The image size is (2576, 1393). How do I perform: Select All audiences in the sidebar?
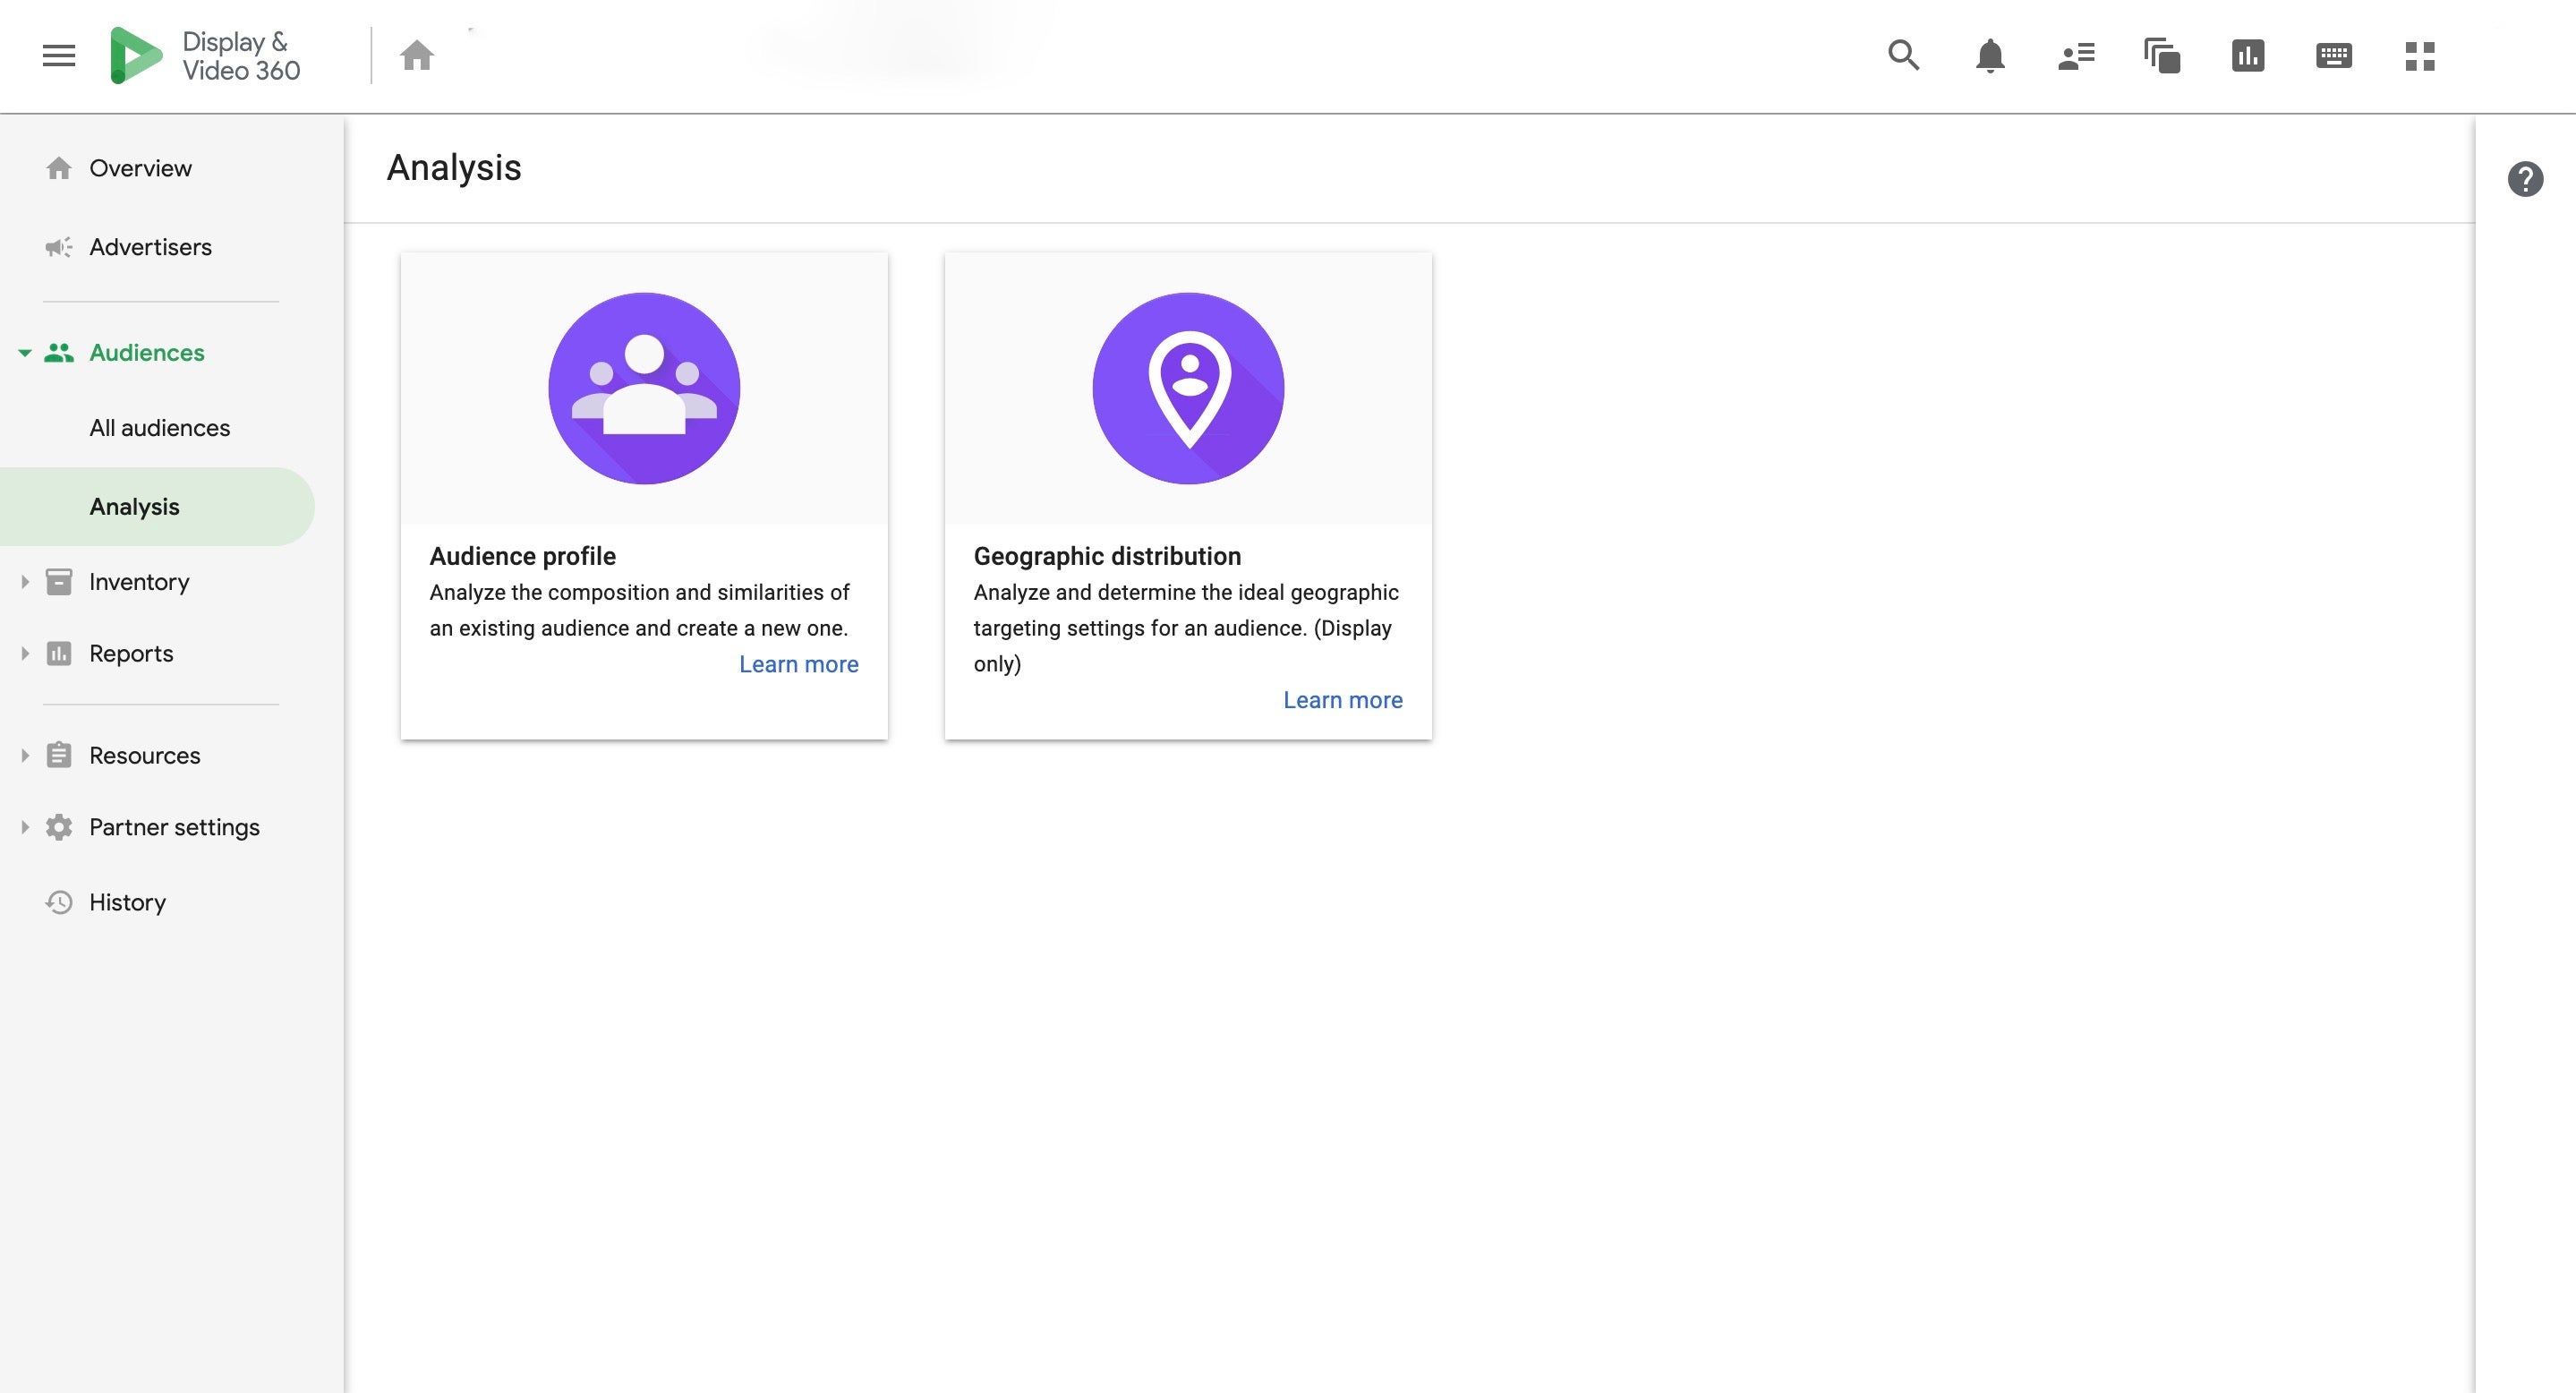(x=159, y=427)
